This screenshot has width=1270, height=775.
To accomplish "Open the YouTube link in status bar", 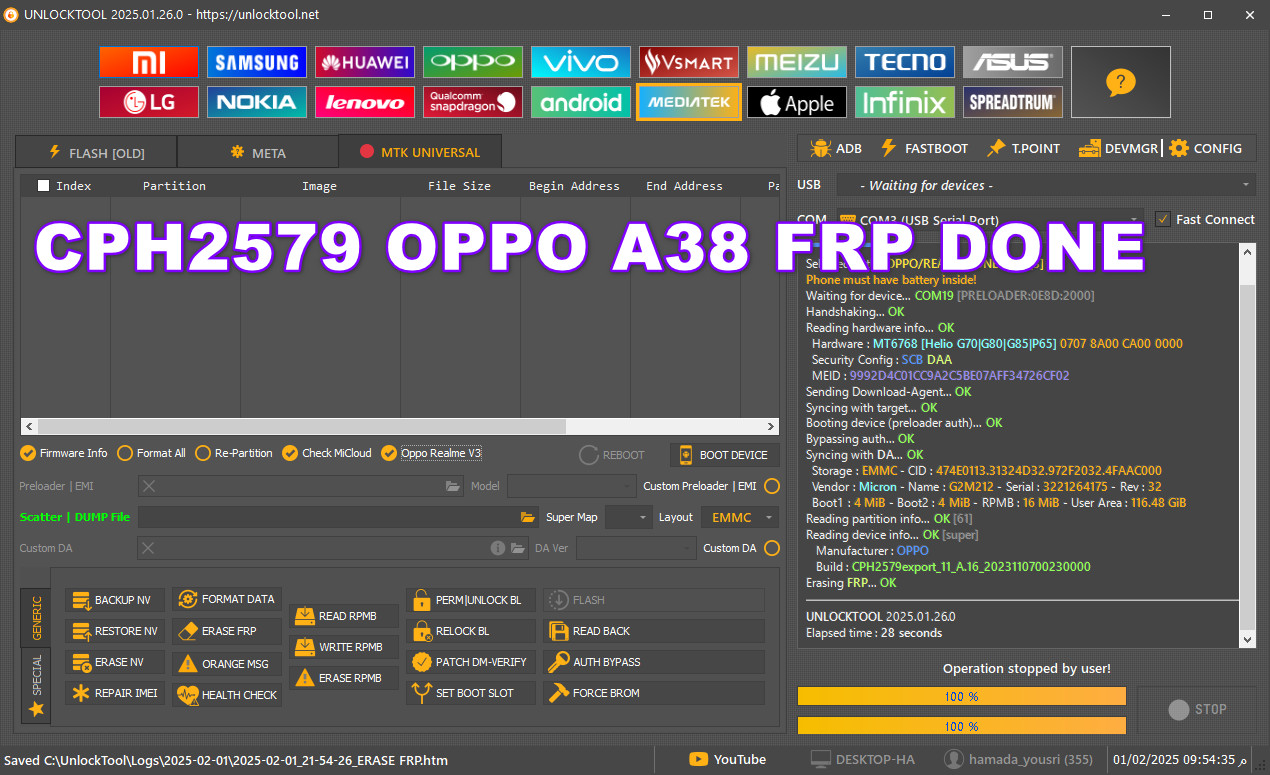I will 728,760.
